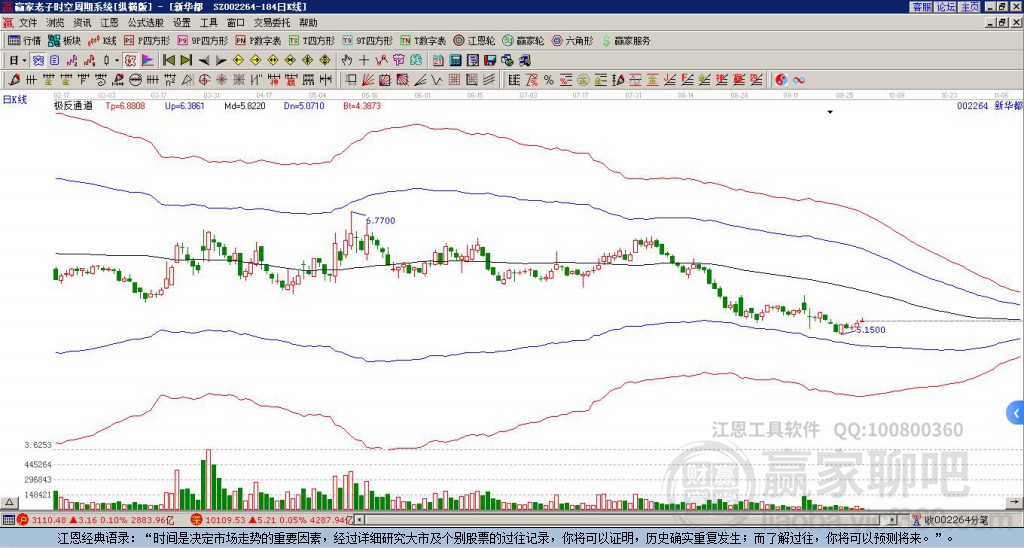Select the Gann fan lines tool
The image size is (1024, 548).
click(x=367, y=80)
